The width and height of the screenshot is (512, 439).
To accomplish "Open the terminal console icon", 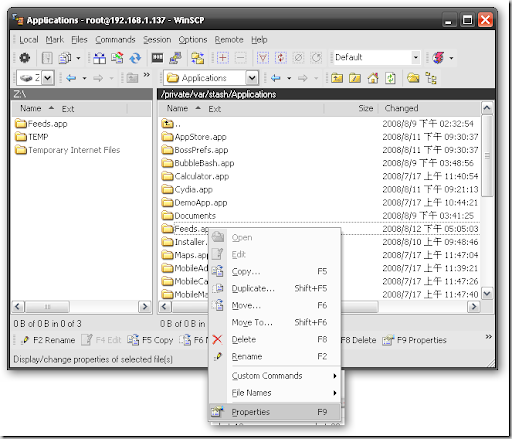I will (x=157, y=58).
